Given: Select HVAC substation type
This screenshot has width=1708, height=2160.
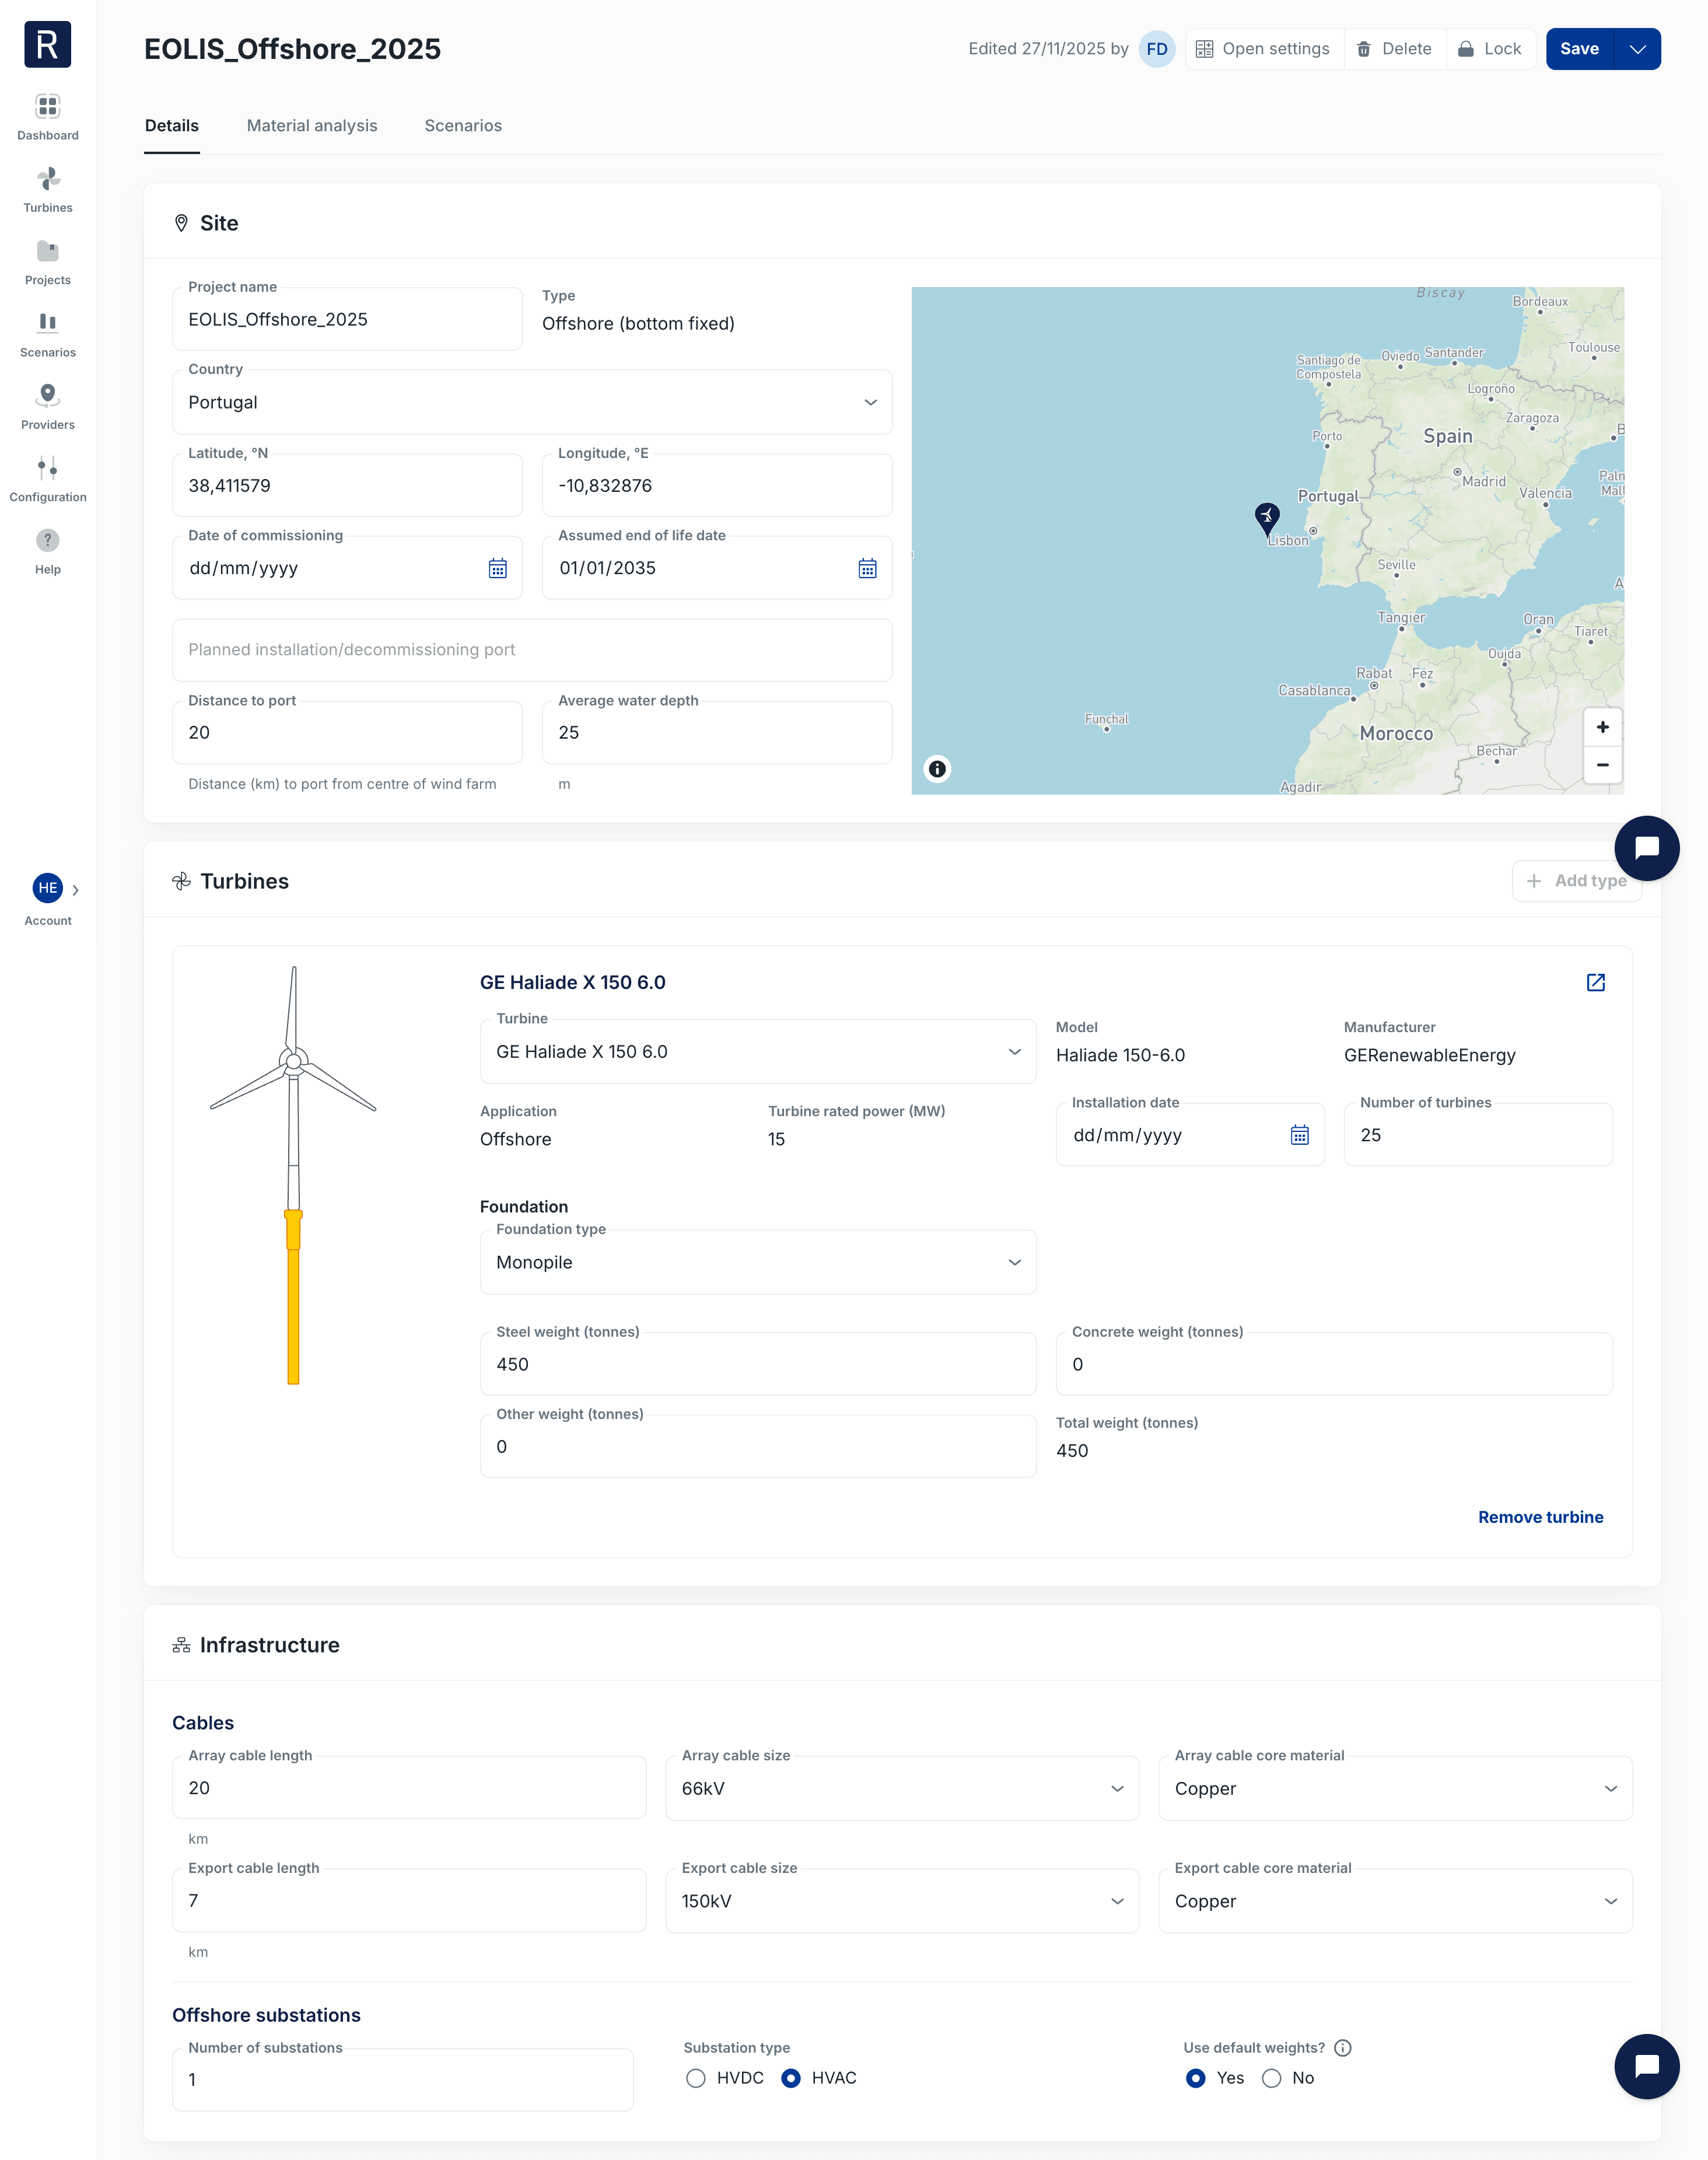Looking at the screenshot, I should point(791,2078).
